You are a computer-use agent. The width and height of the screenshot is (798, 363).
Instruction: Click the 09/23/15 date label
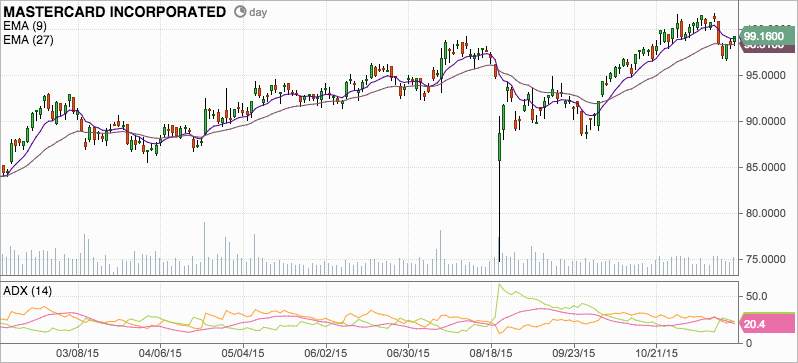click(x=574, y=353)
